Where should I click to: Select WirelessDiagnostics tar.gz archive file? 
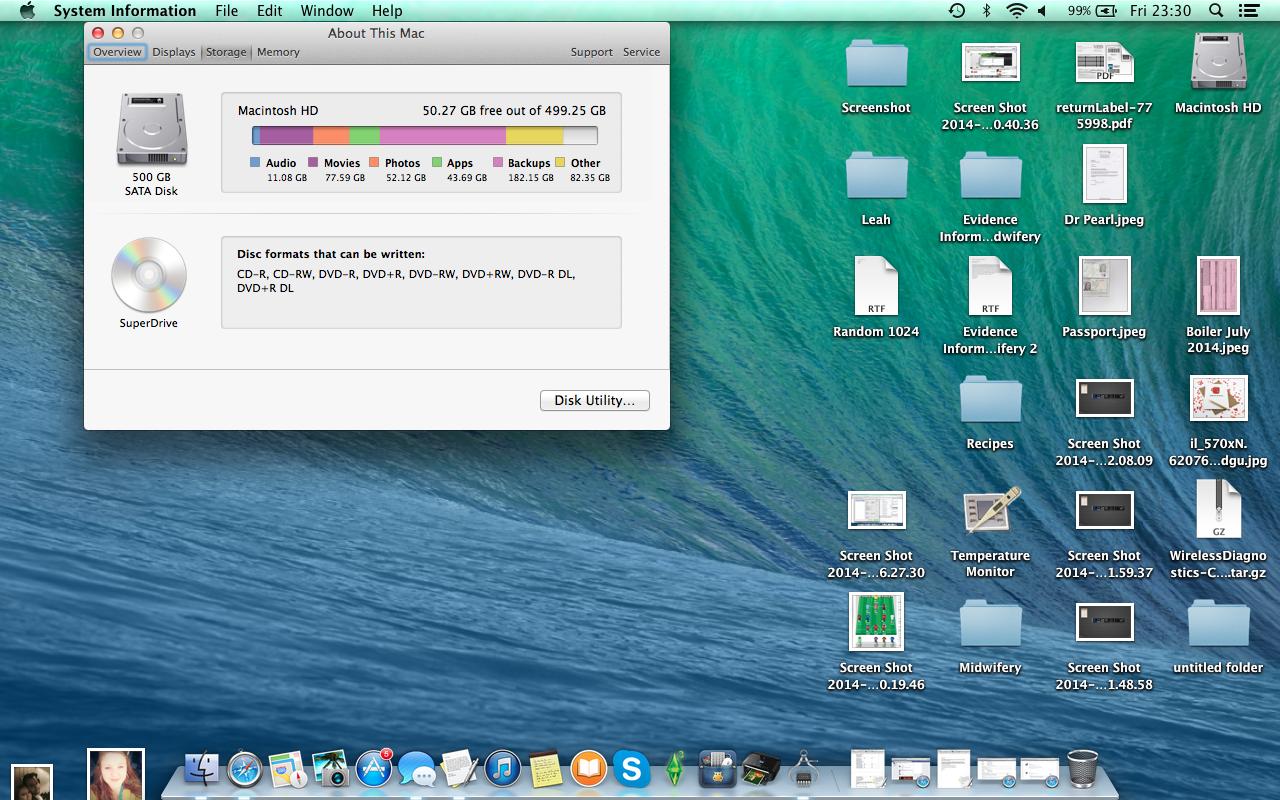[1218, 510]
